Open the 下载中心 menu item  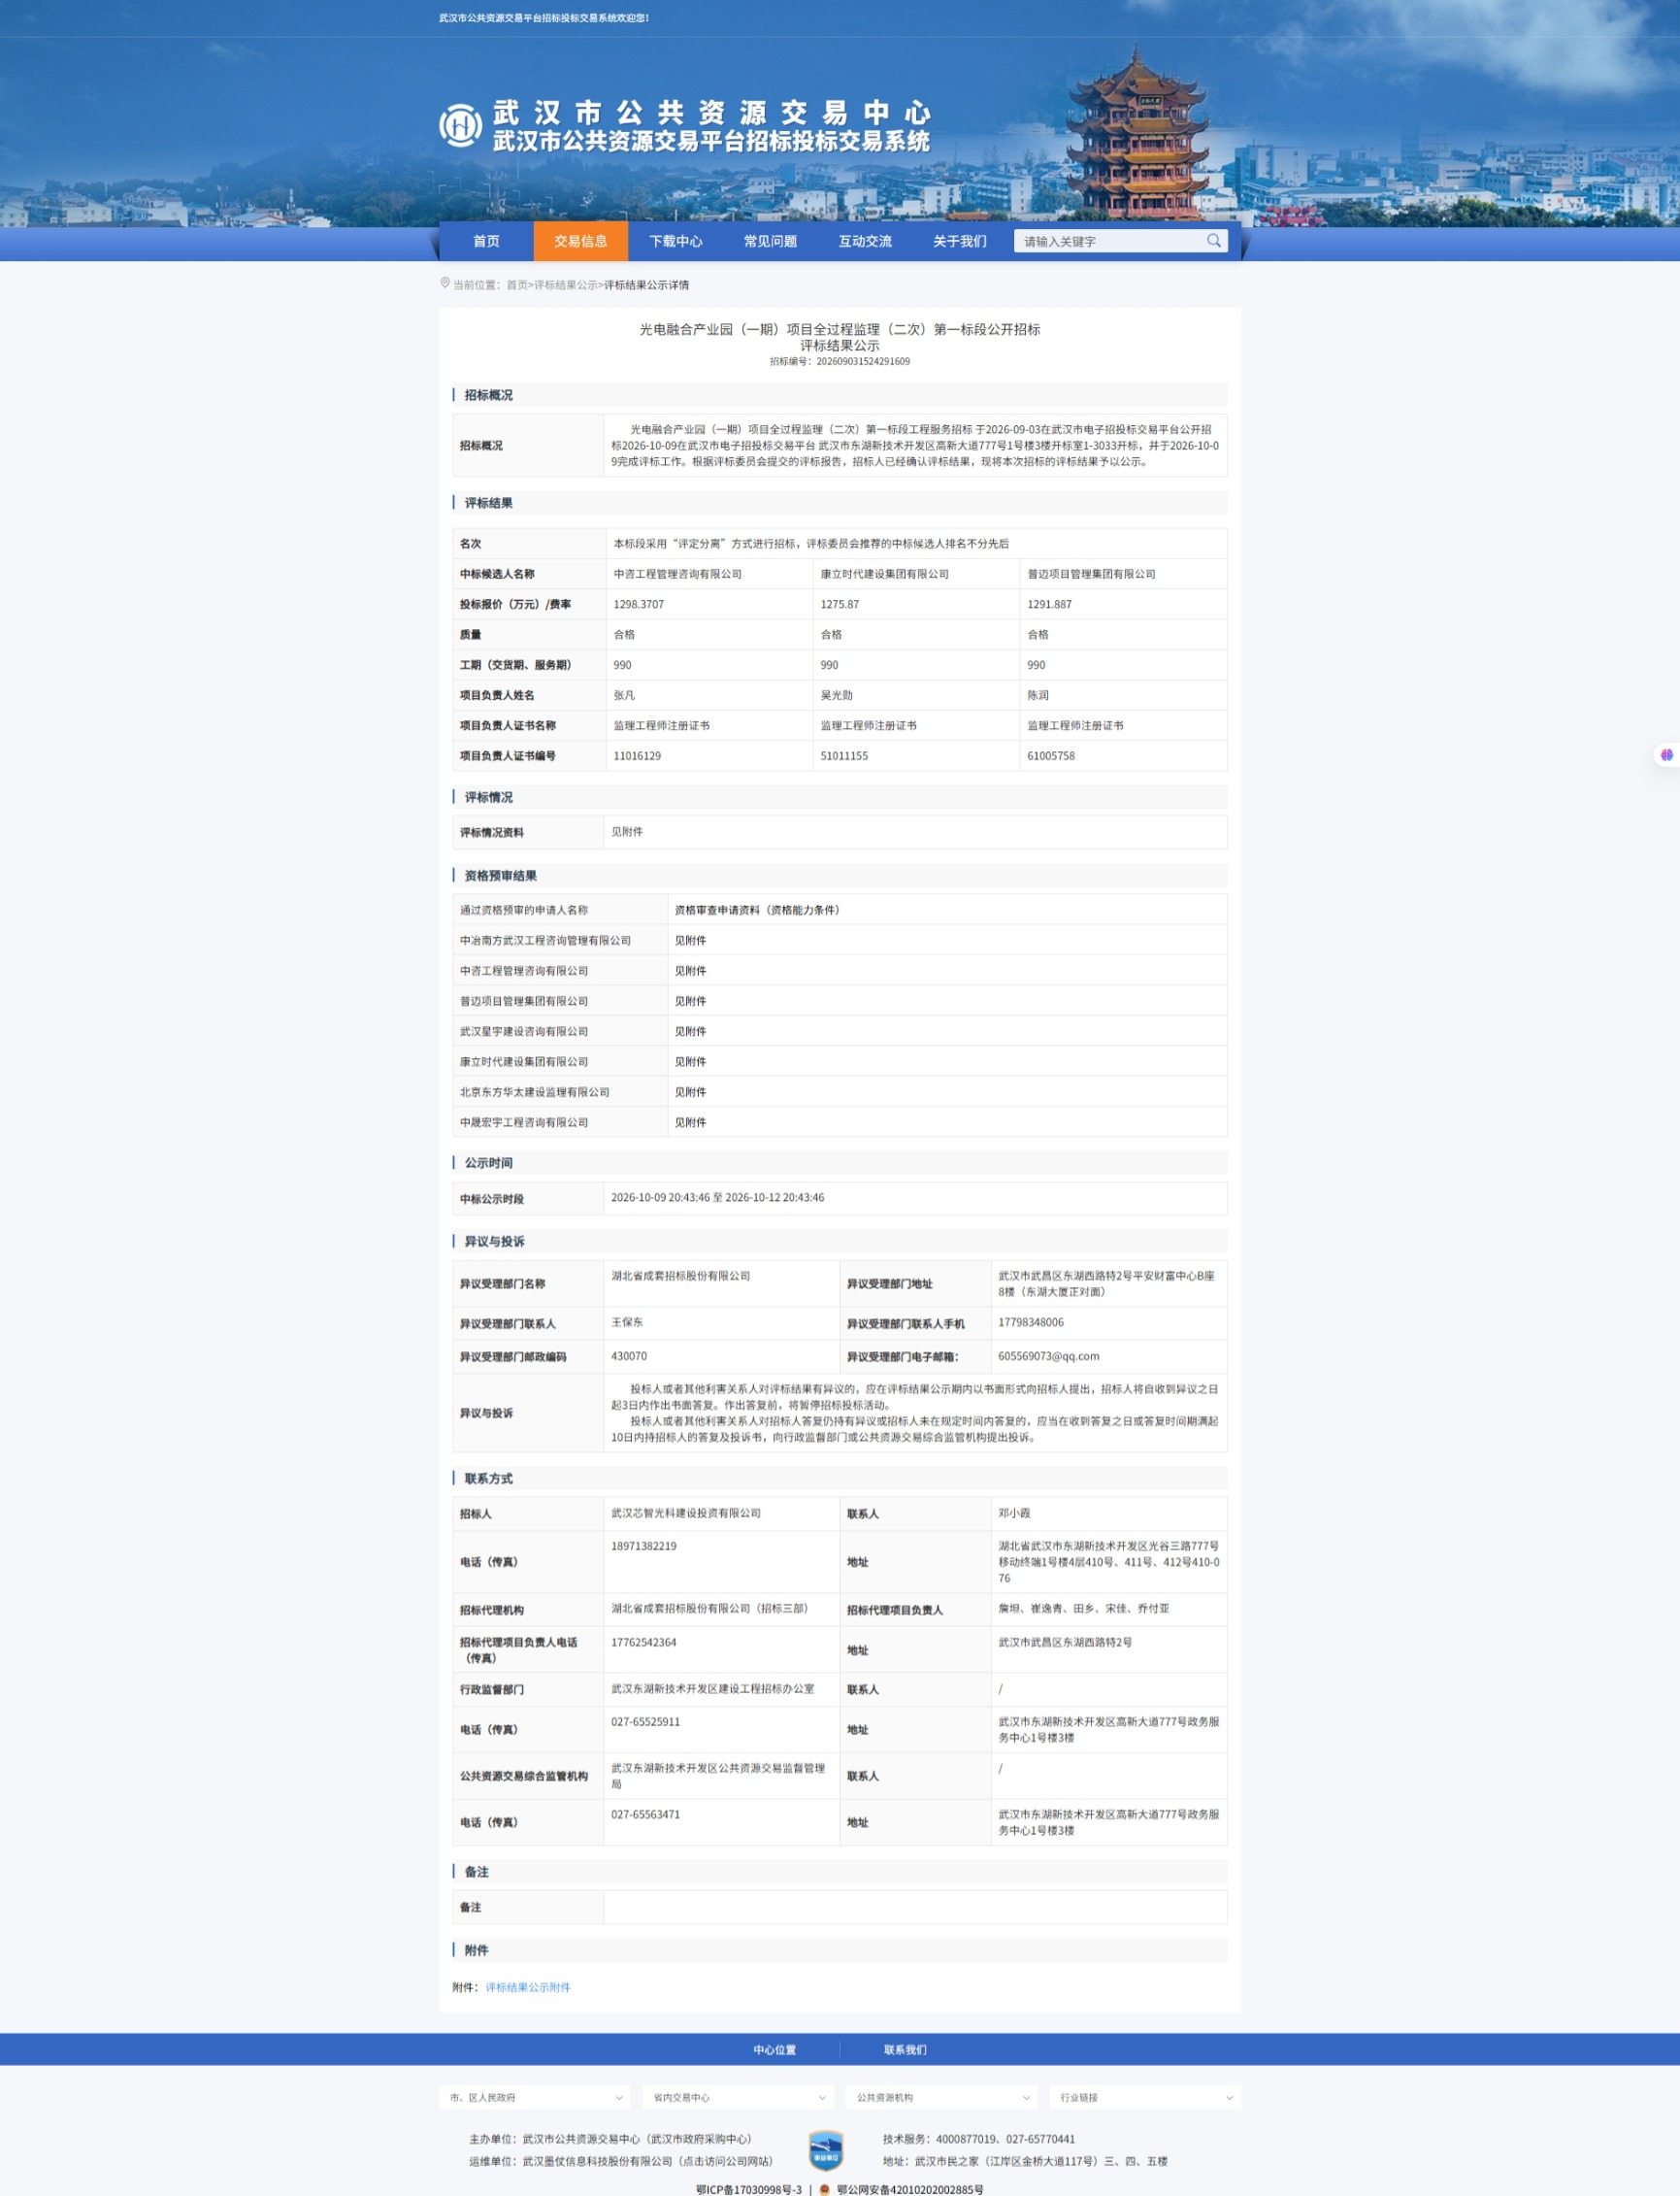pyautogui.click(x=675, y=241)
